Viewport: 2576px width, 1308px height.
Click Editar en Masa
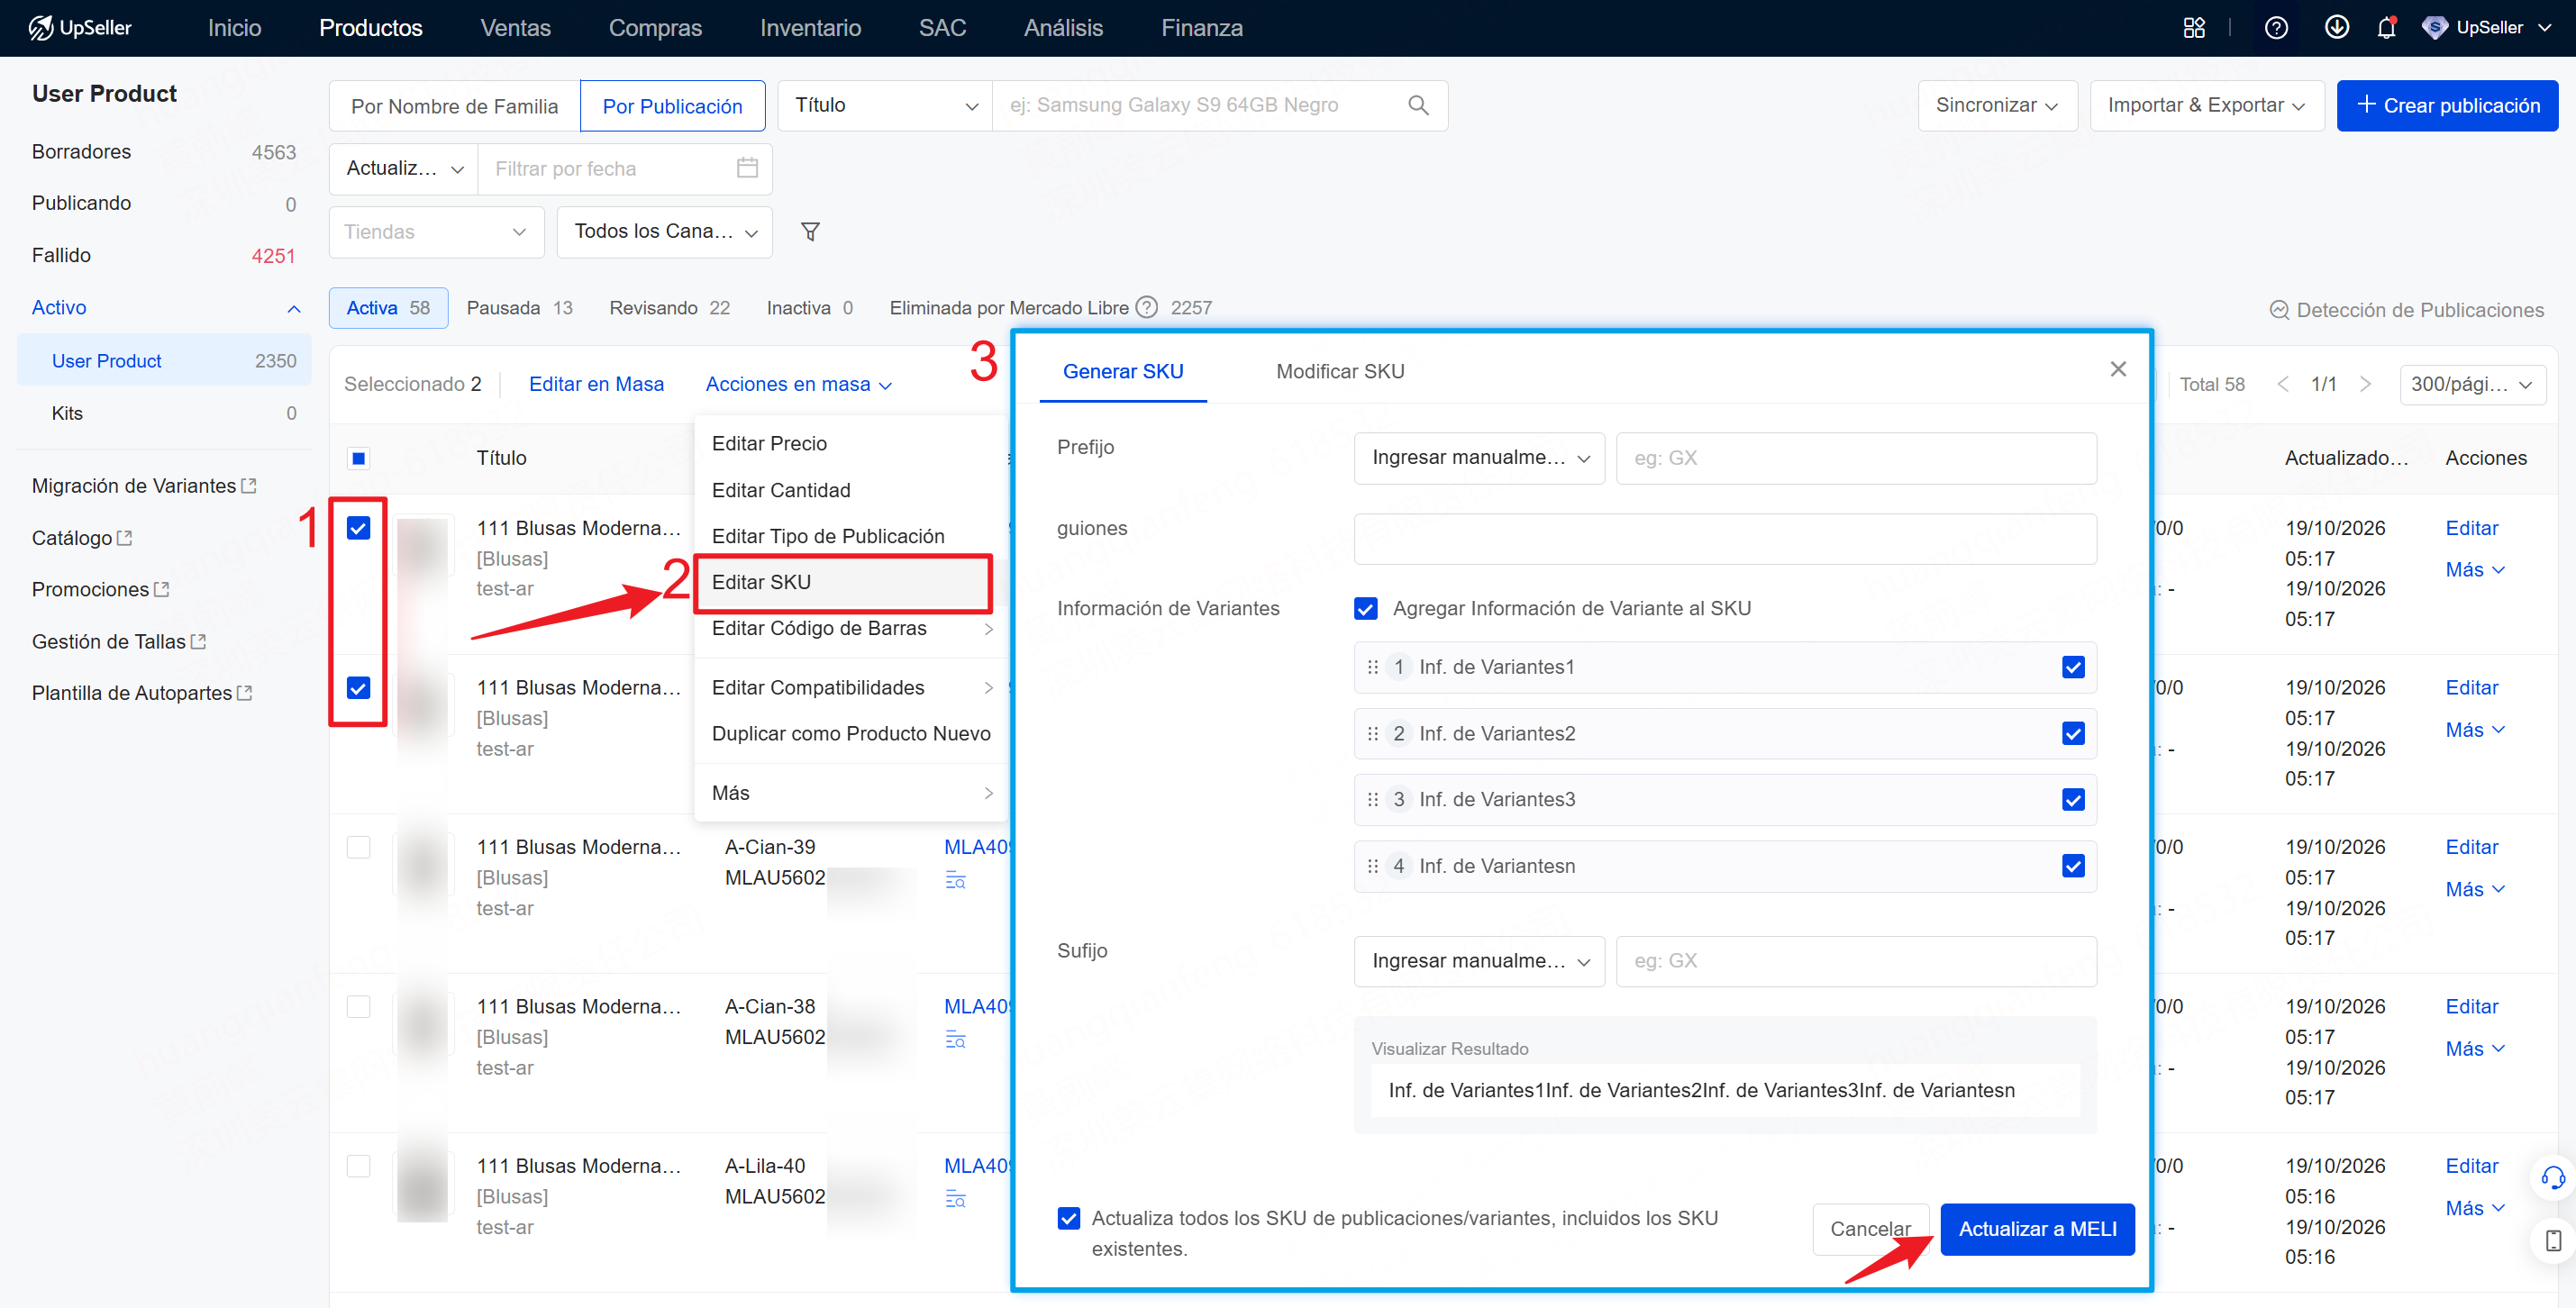[596, 384]
